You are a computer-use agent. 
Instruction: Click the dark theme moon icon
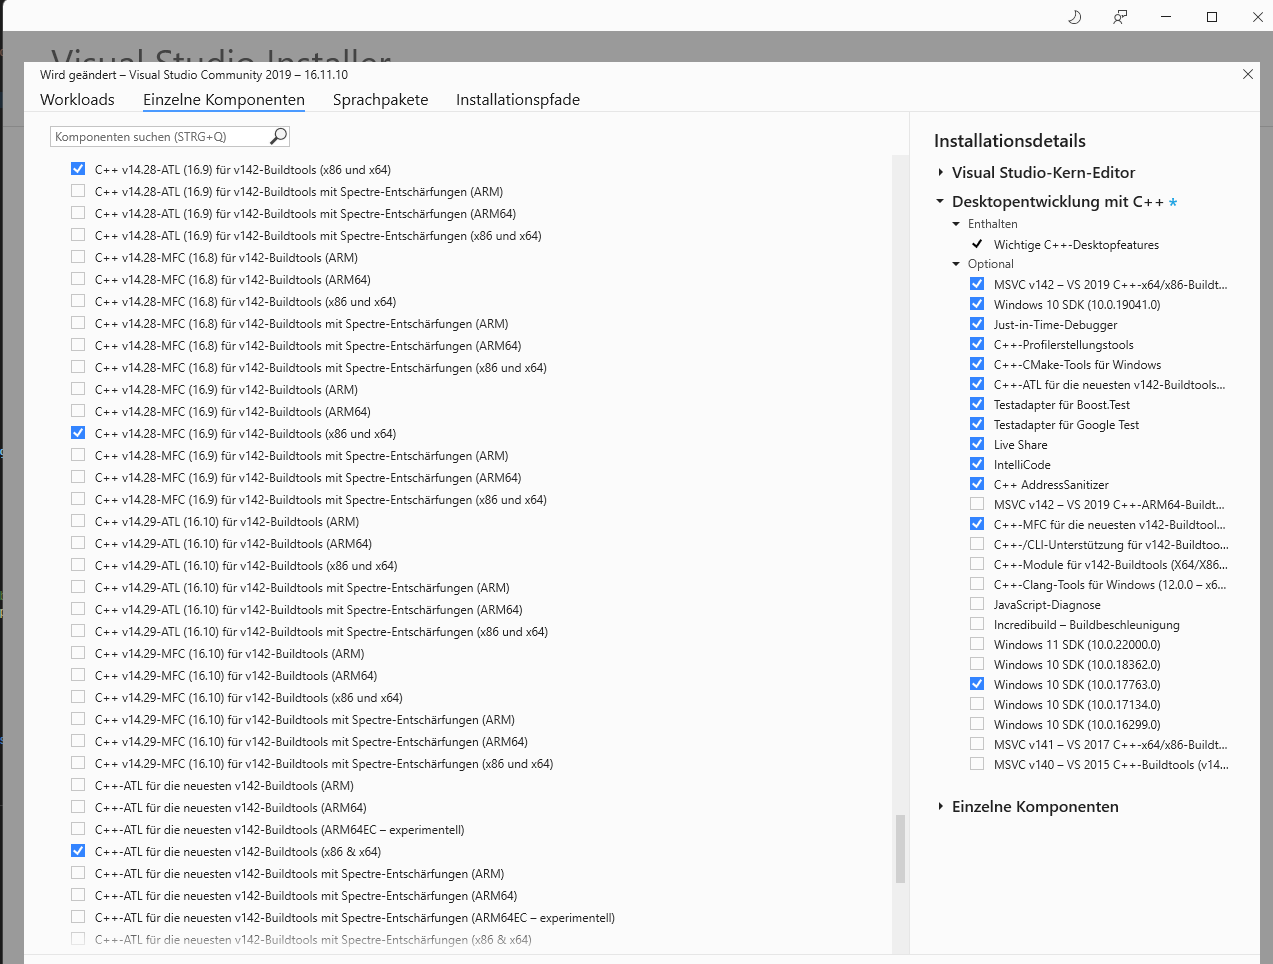tap(1074, 17)
